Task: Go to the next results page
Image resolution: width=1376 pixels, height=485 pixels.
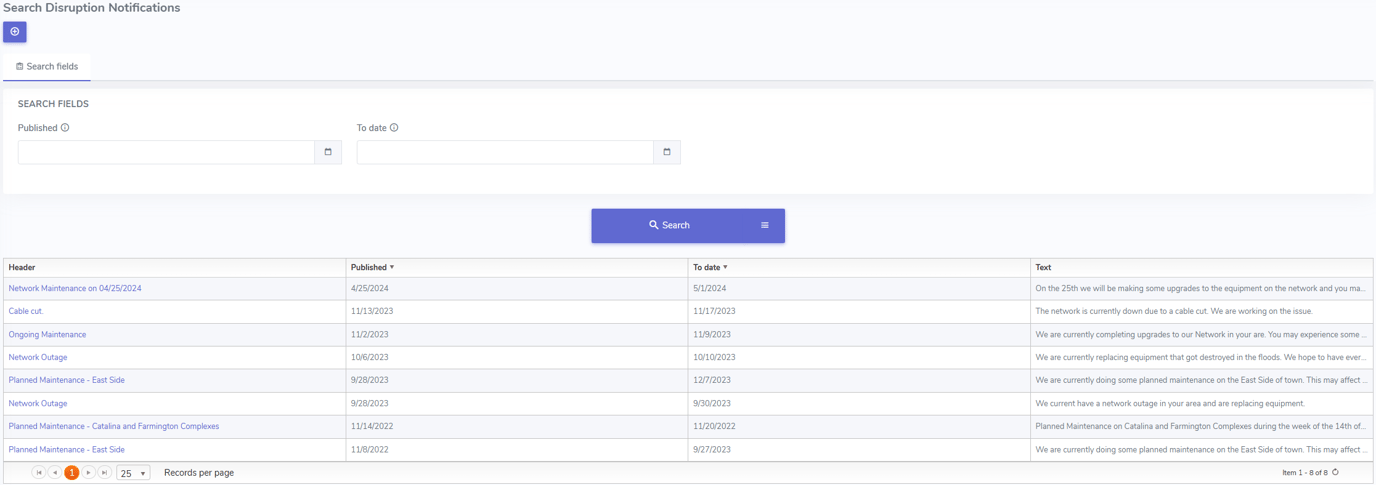Action: 89,473
